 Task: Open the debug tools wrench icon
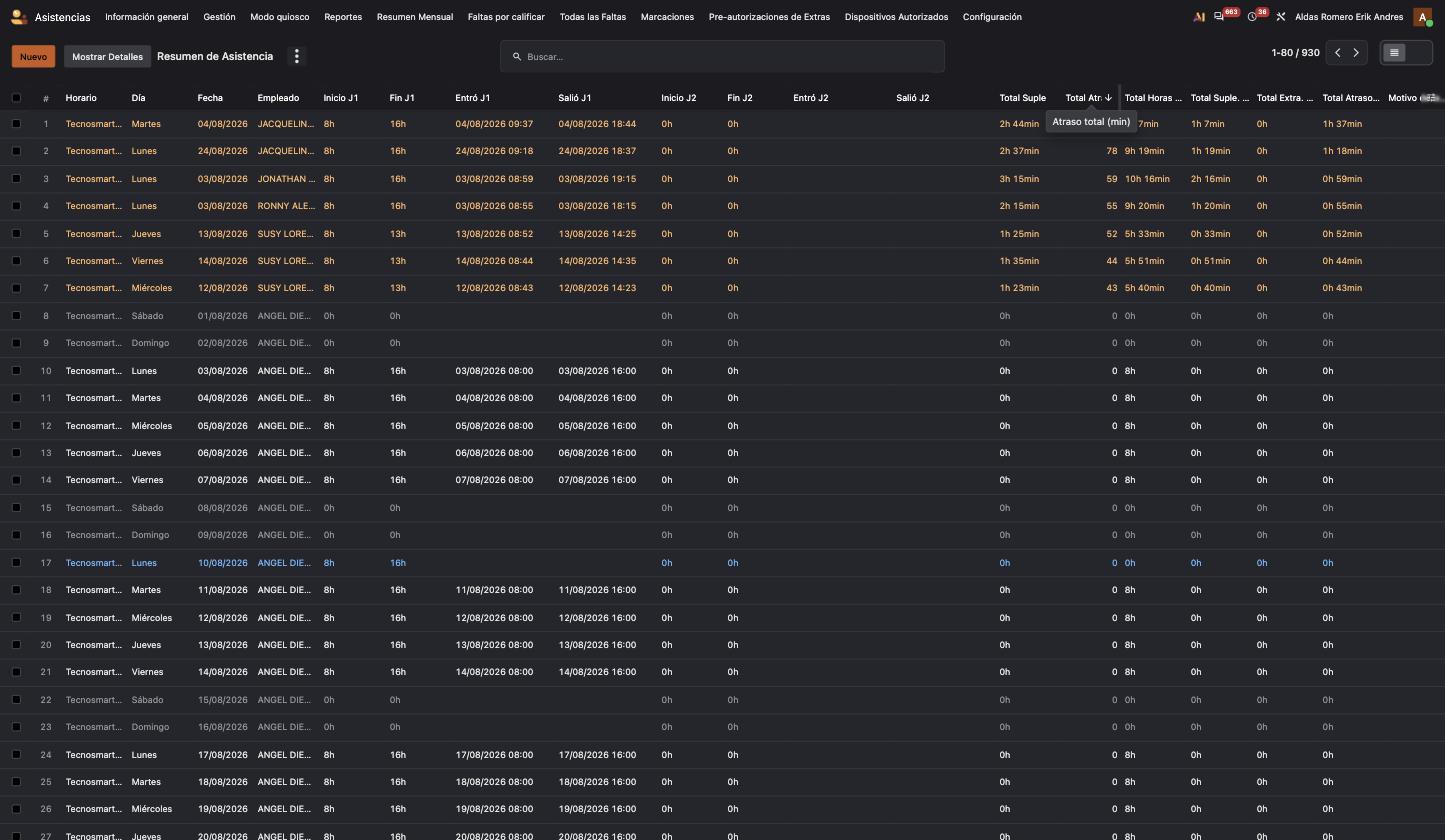(x=1280, y=17)
